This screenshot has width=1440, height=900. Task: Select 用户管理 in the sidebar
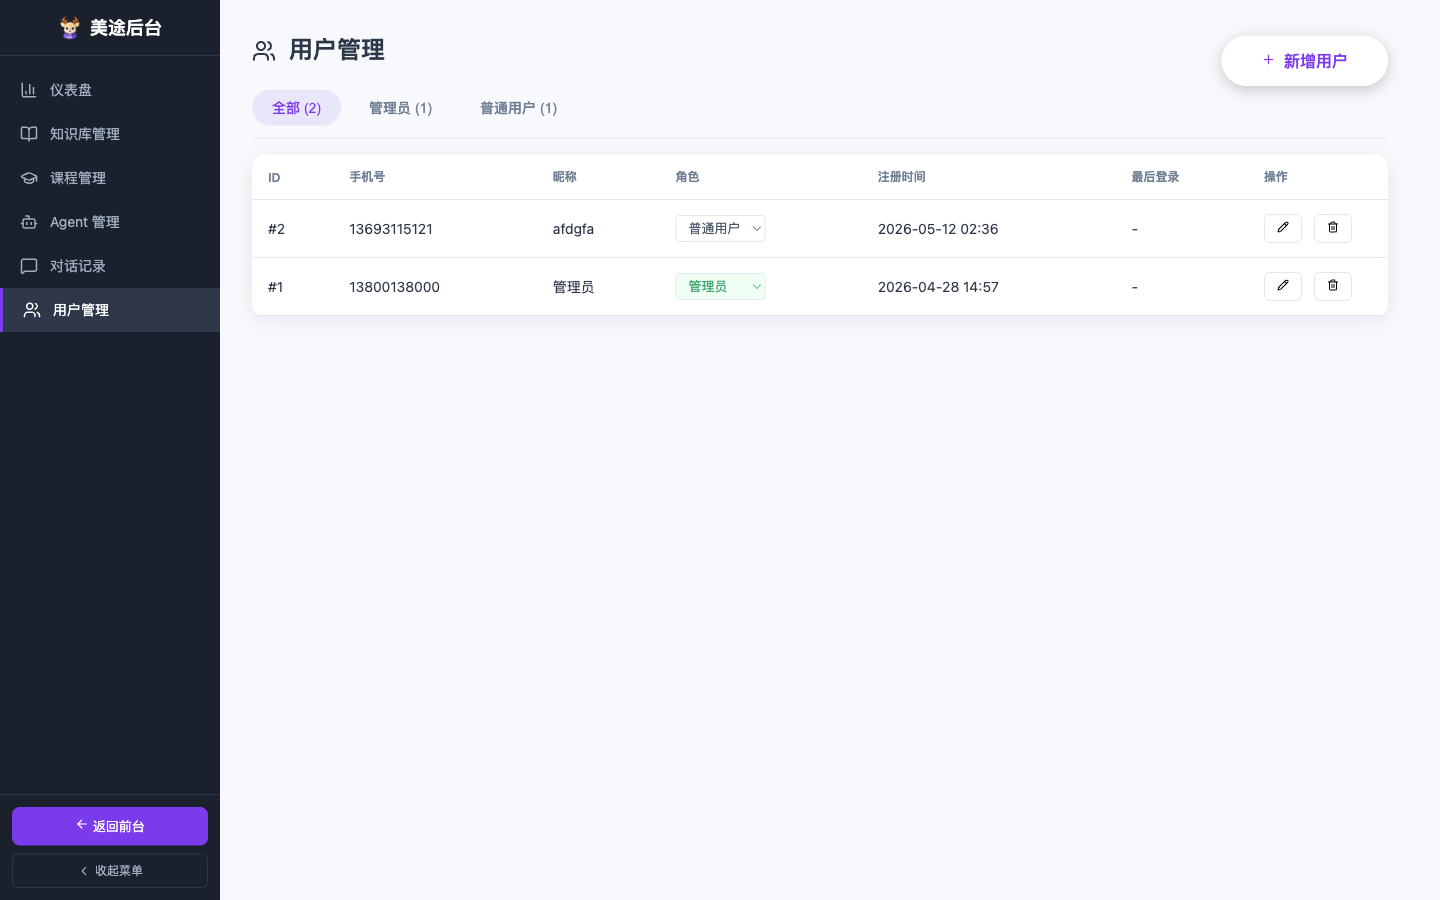(110, 310)
